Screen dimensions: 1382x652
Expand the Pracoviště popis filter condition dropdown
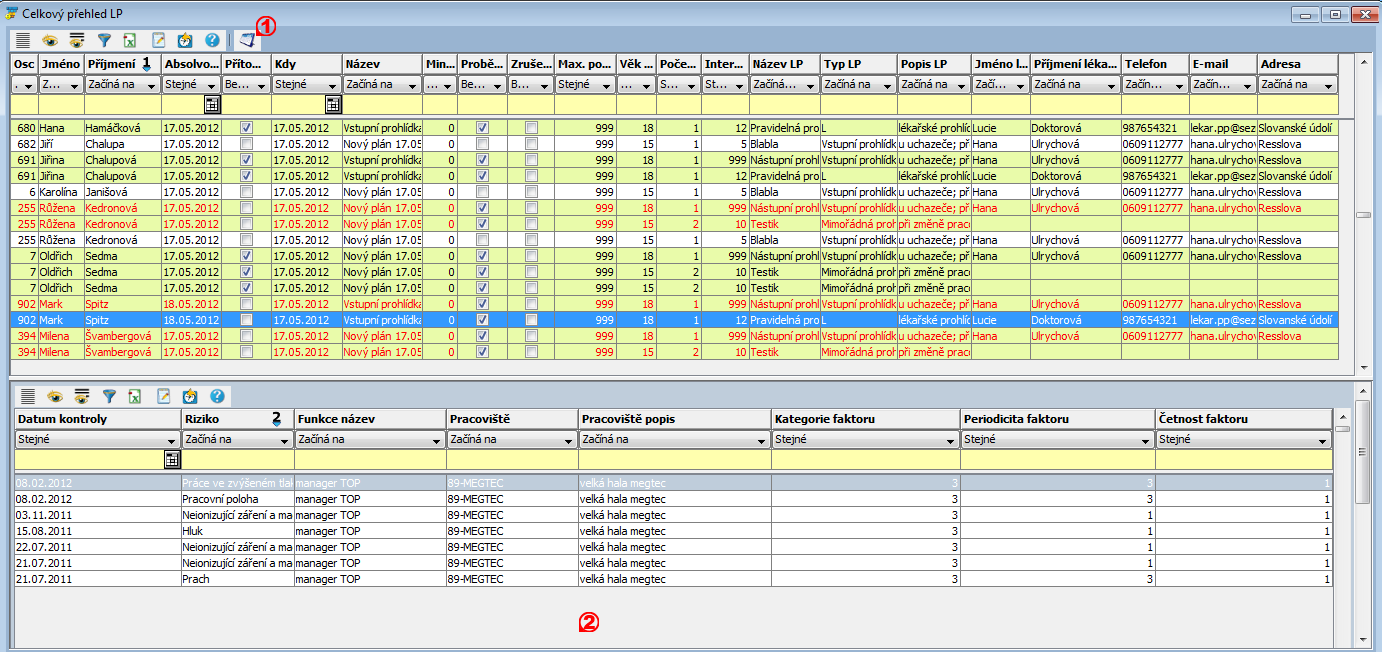point(760,440)
